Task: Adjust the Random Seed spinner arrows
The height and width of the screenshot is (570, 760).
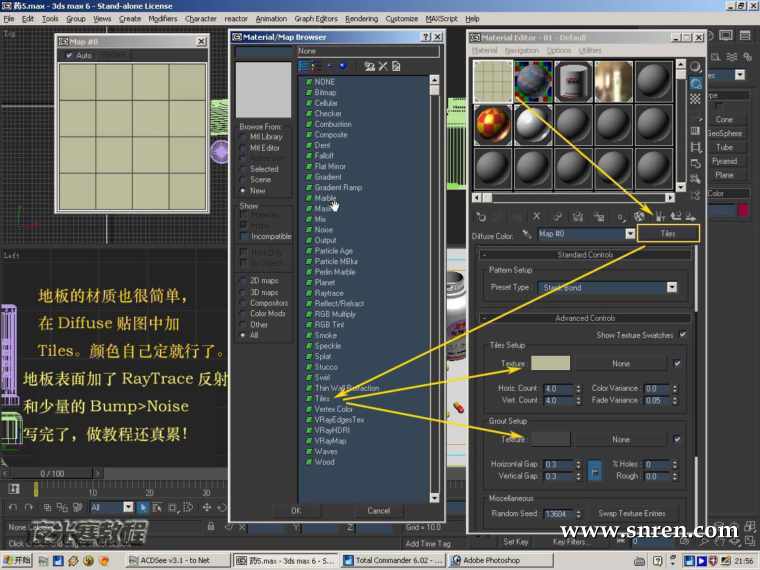Action: 578,514
